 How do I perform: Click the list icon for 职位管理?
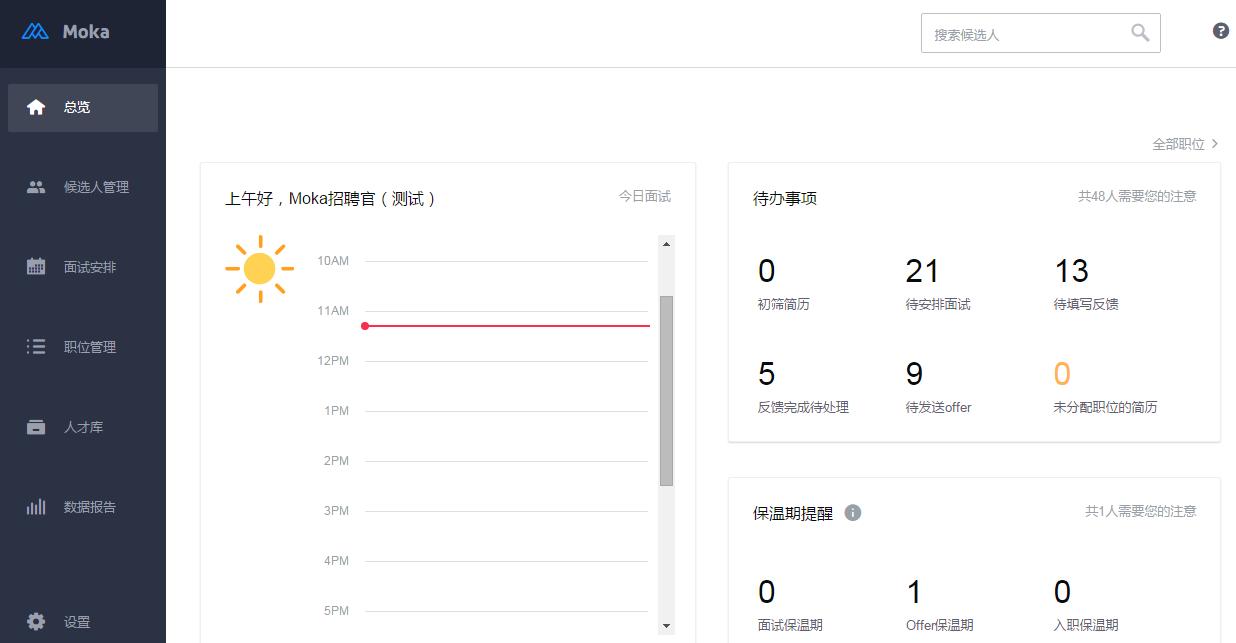(36, 347)
